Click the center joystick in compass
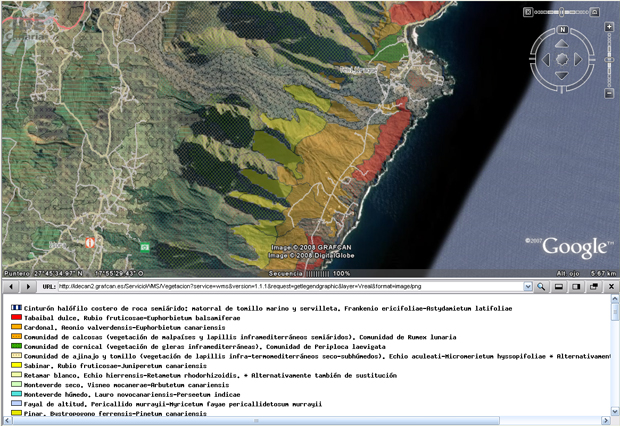The height and width of the screenshot is (426, 620). [x=562, y=60]
